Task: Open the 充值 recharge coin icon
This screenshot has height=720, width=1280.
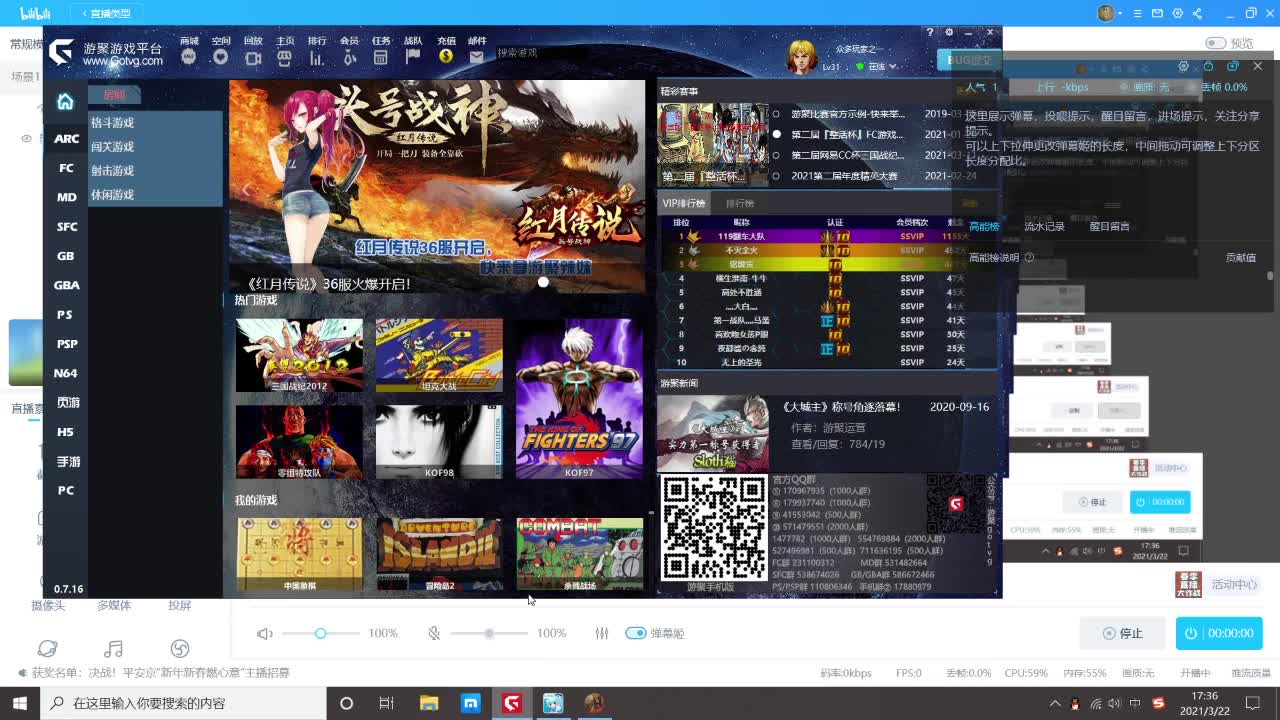Action: [446, 57]
